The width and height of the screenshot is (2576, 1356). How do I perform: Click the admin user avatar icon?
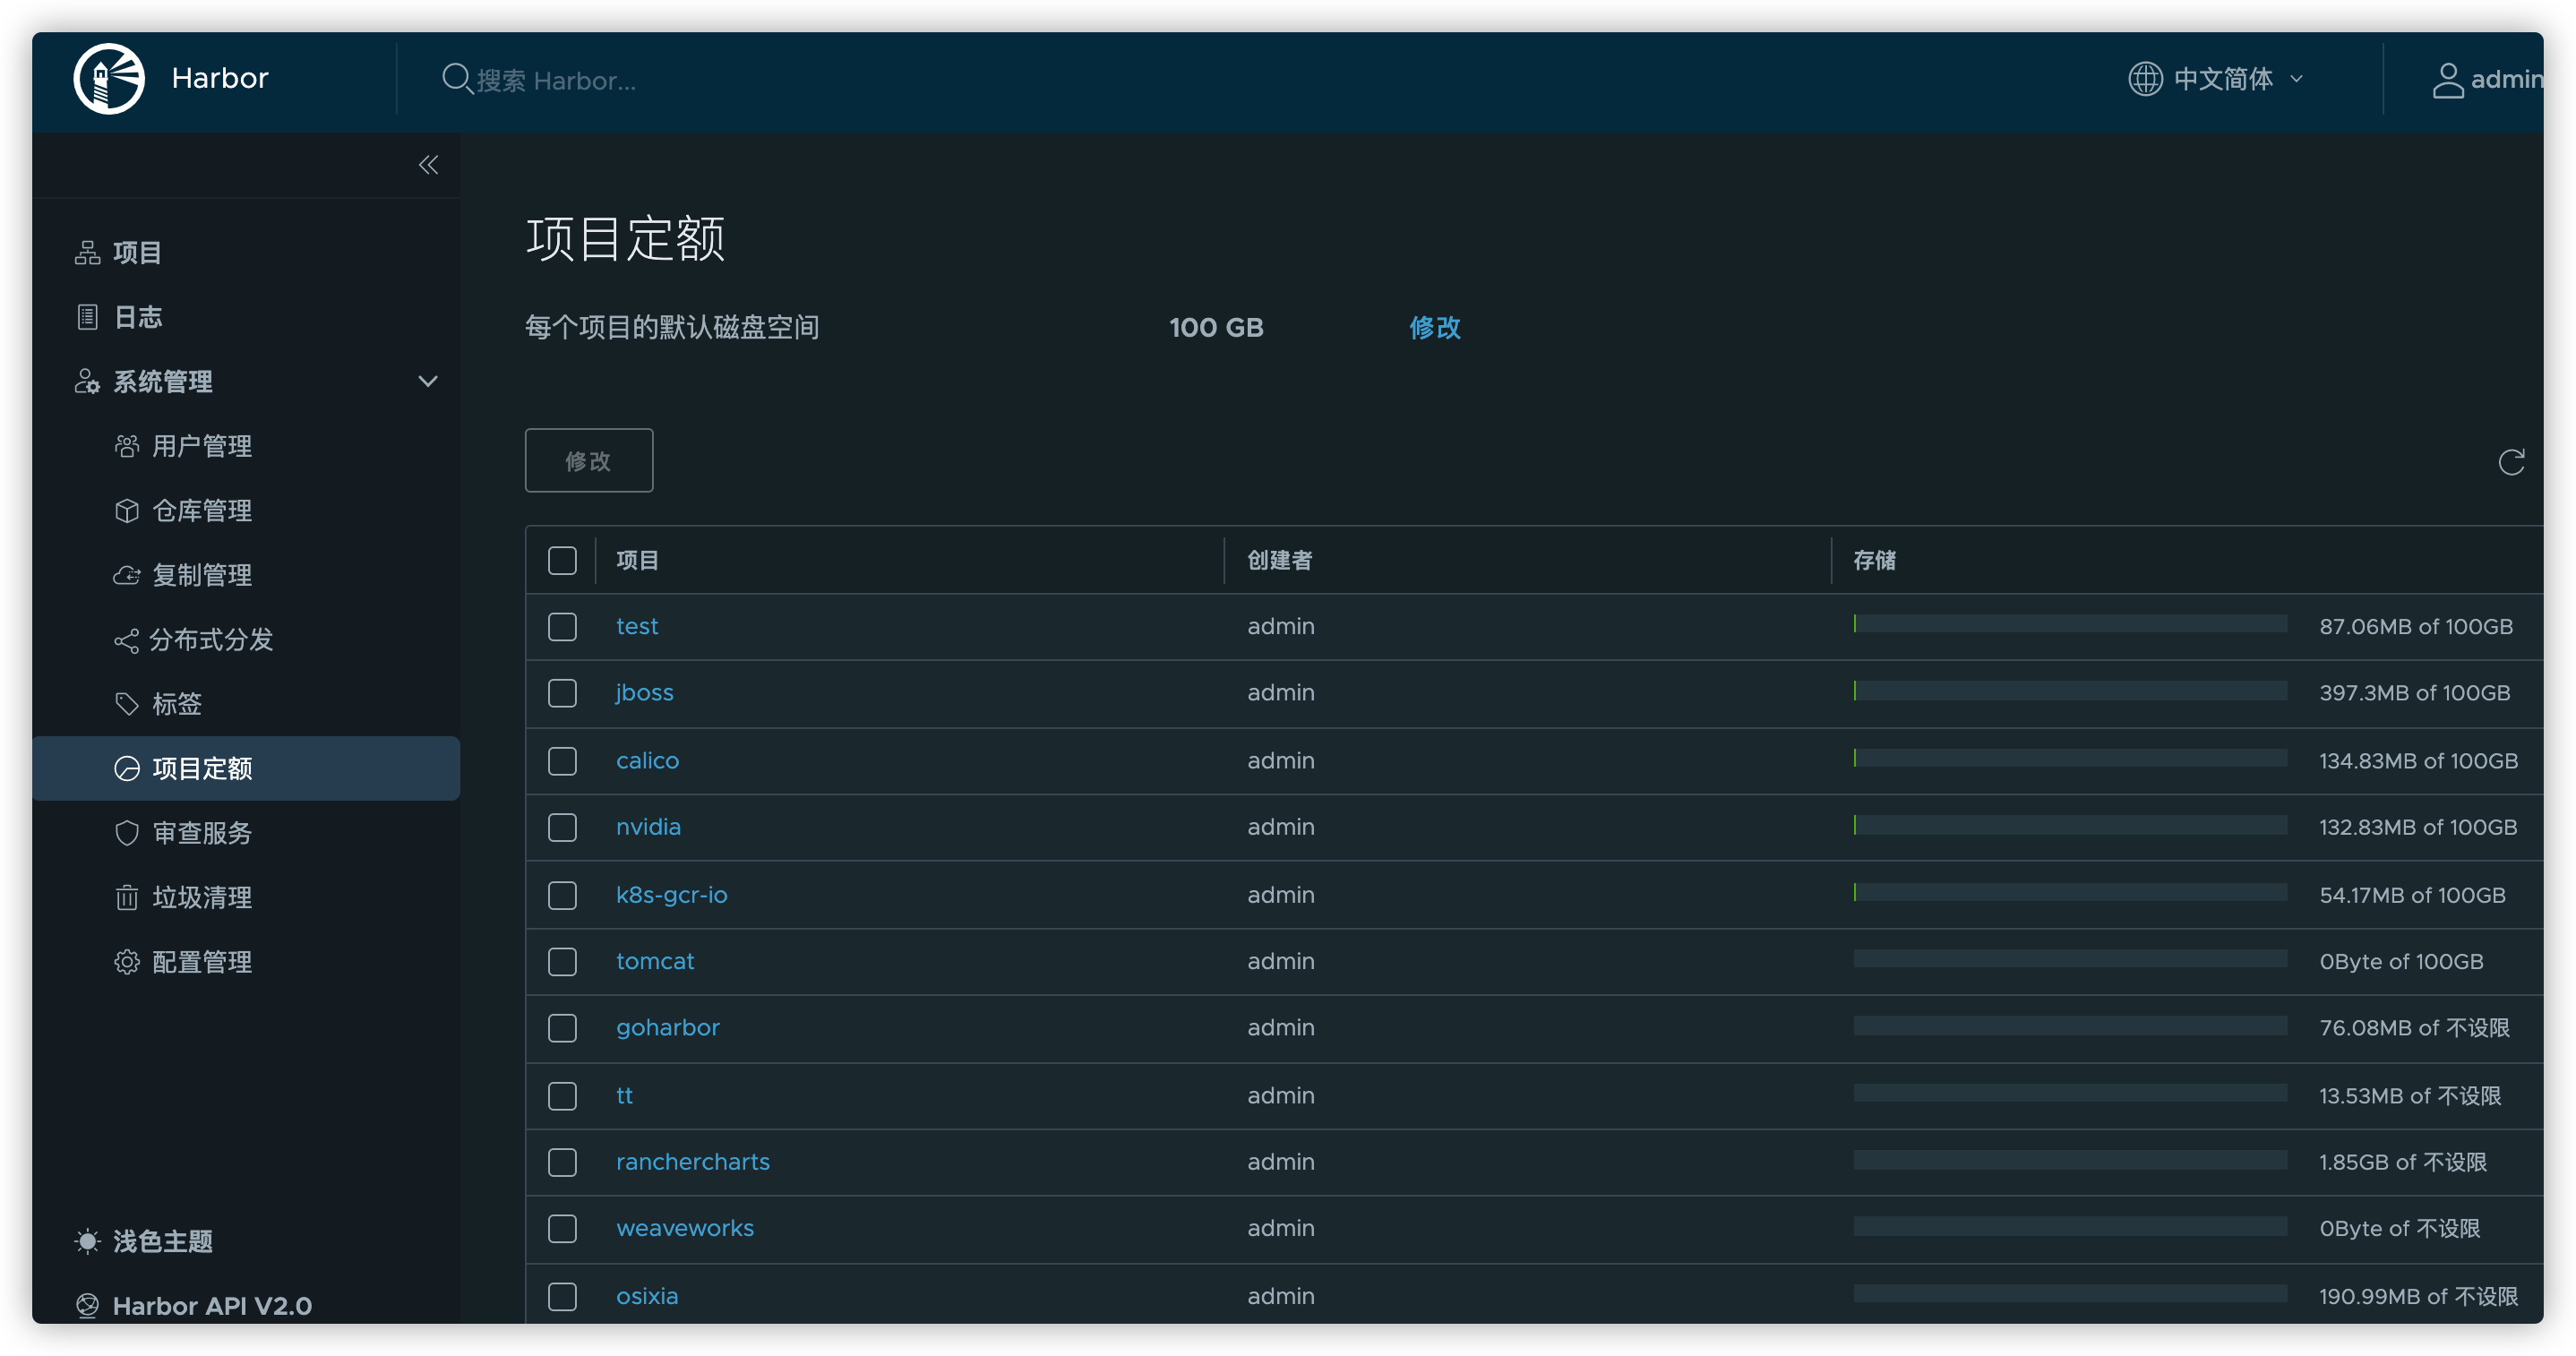pyautogui.click(x=2447, y=80)
